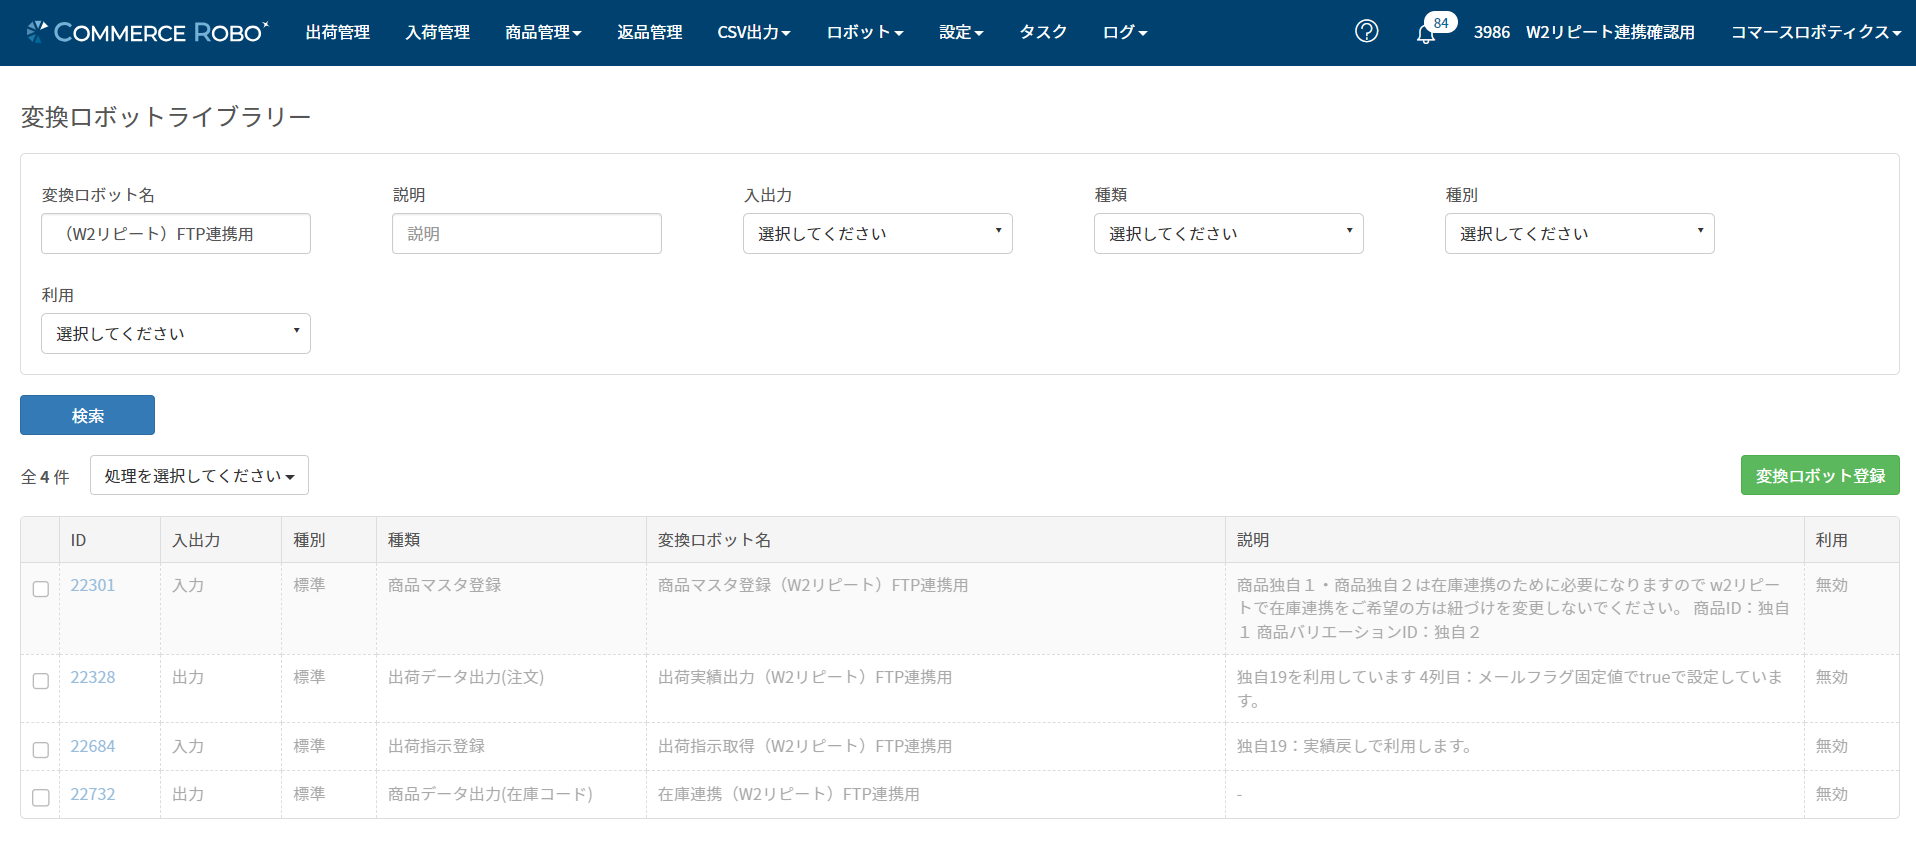Click the Commerce Robo logo
Image resolution: width=1916 pixels, height=851 pixels.
pyautogui.click(x=148, y=32)
